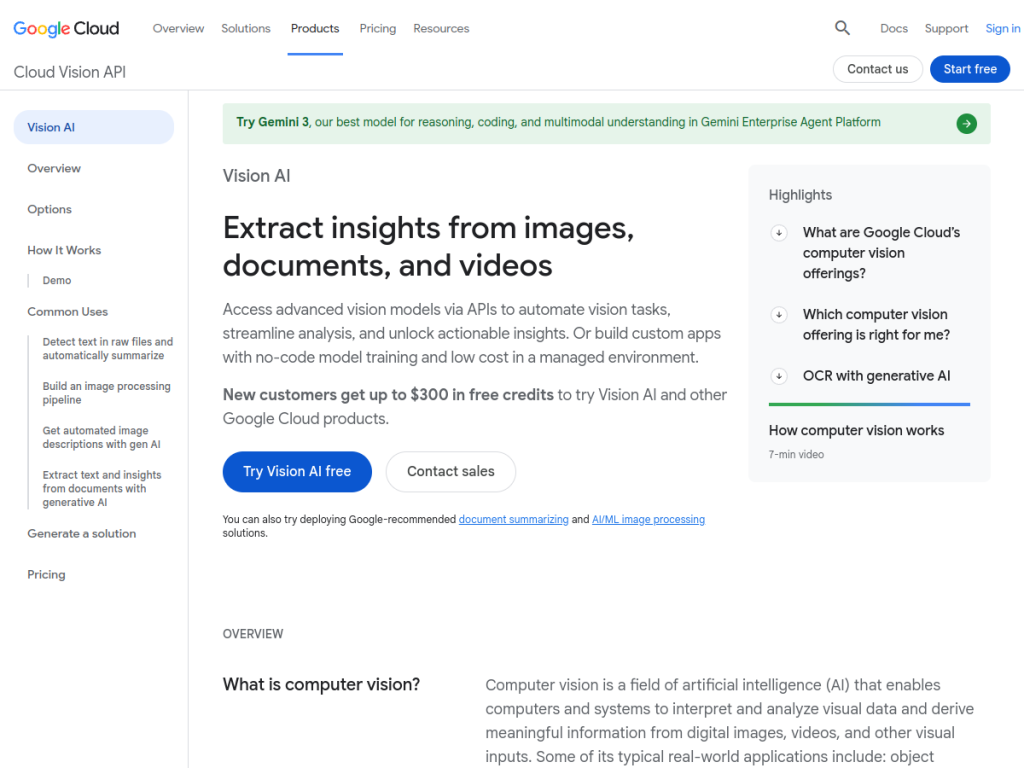
Task: Open "Detect text in raw files" sidebar link
Action: (x=108, y=349)
